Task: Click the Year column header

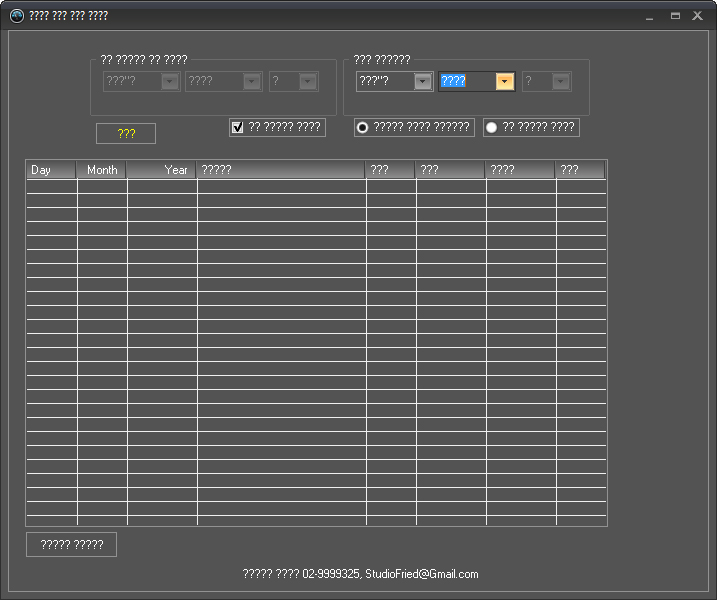Action: [162, 170]
